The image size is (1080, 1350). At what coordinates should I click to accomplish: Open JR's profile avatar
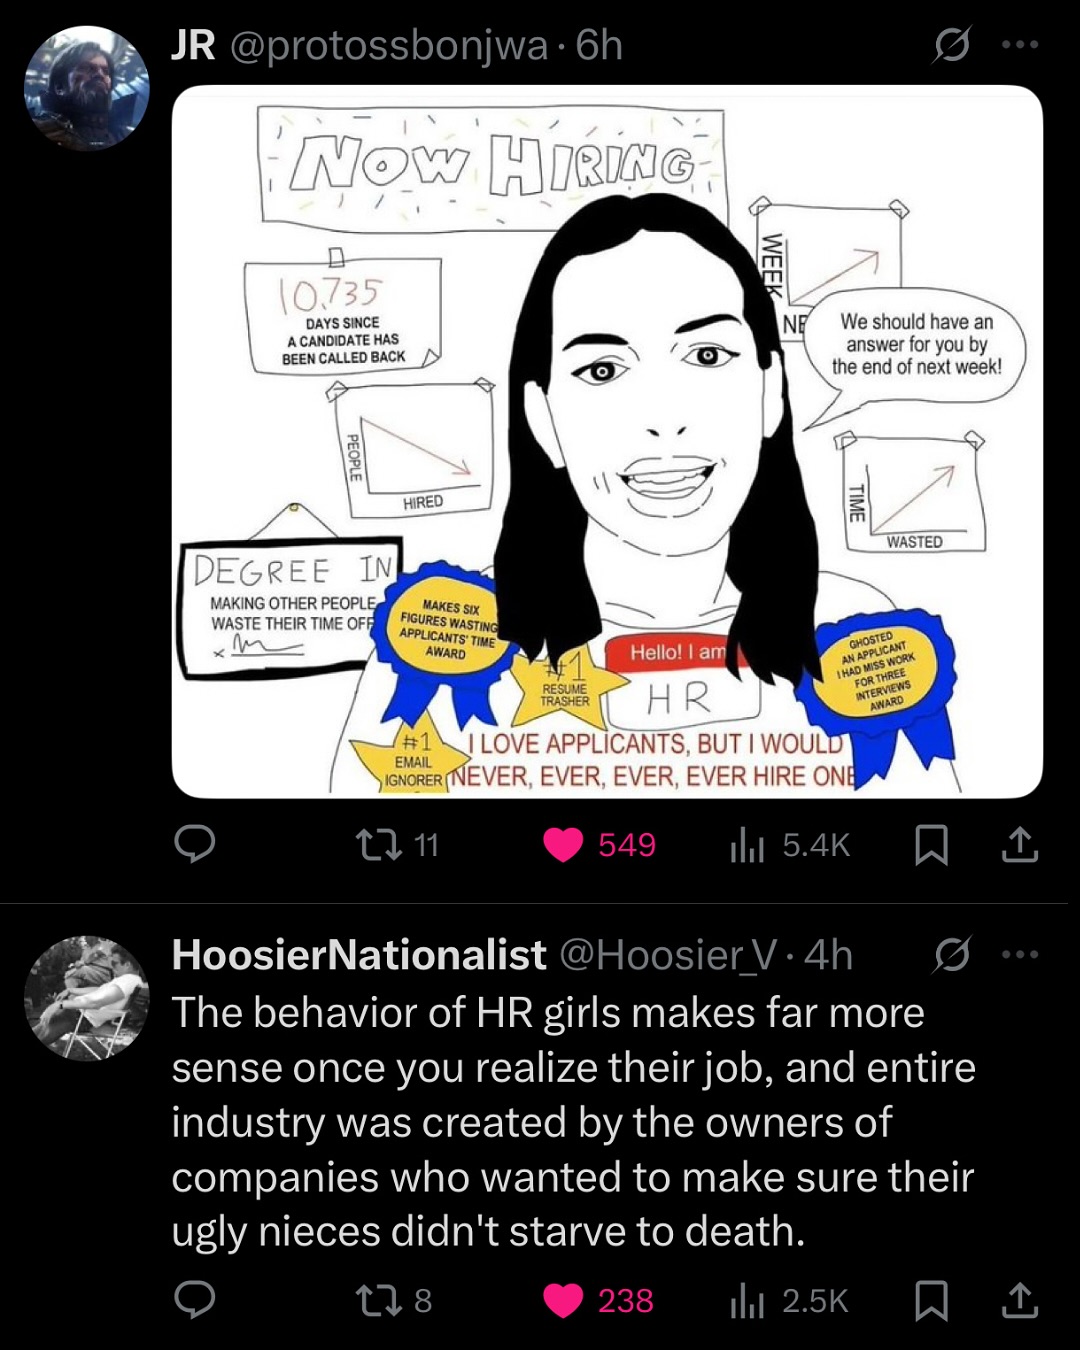pos(87,88)
